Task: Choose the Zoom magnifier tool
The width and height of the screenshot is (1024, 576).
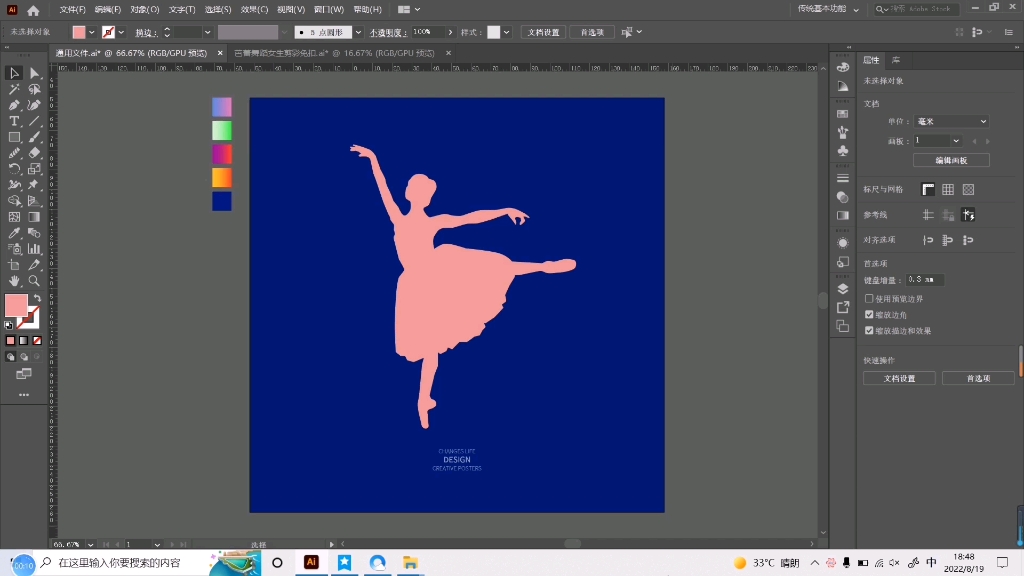Action: pos(34,281)
